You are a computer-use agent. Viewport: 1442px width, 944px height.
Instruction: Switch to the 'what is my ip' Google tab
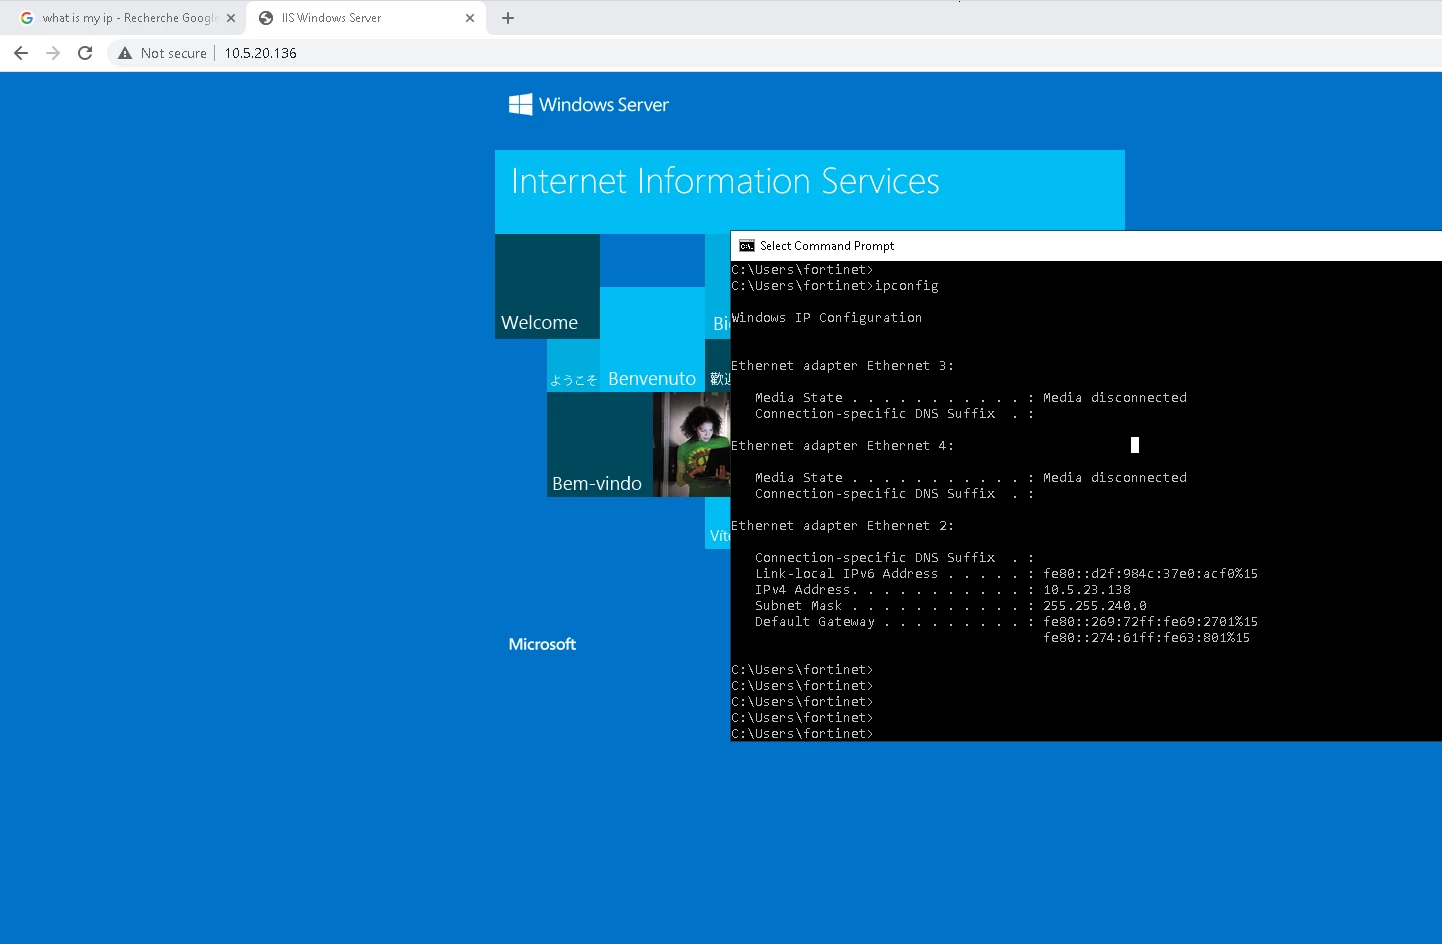(126, 18)
